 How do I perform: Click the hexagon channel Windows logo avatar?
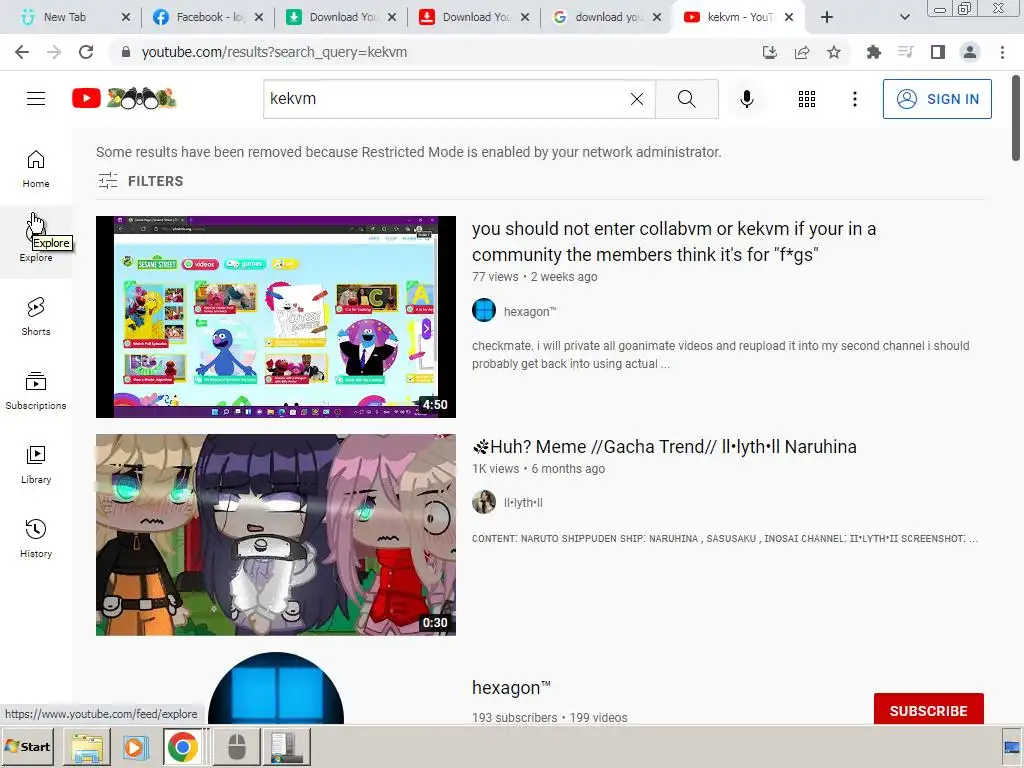click(276, 688)
